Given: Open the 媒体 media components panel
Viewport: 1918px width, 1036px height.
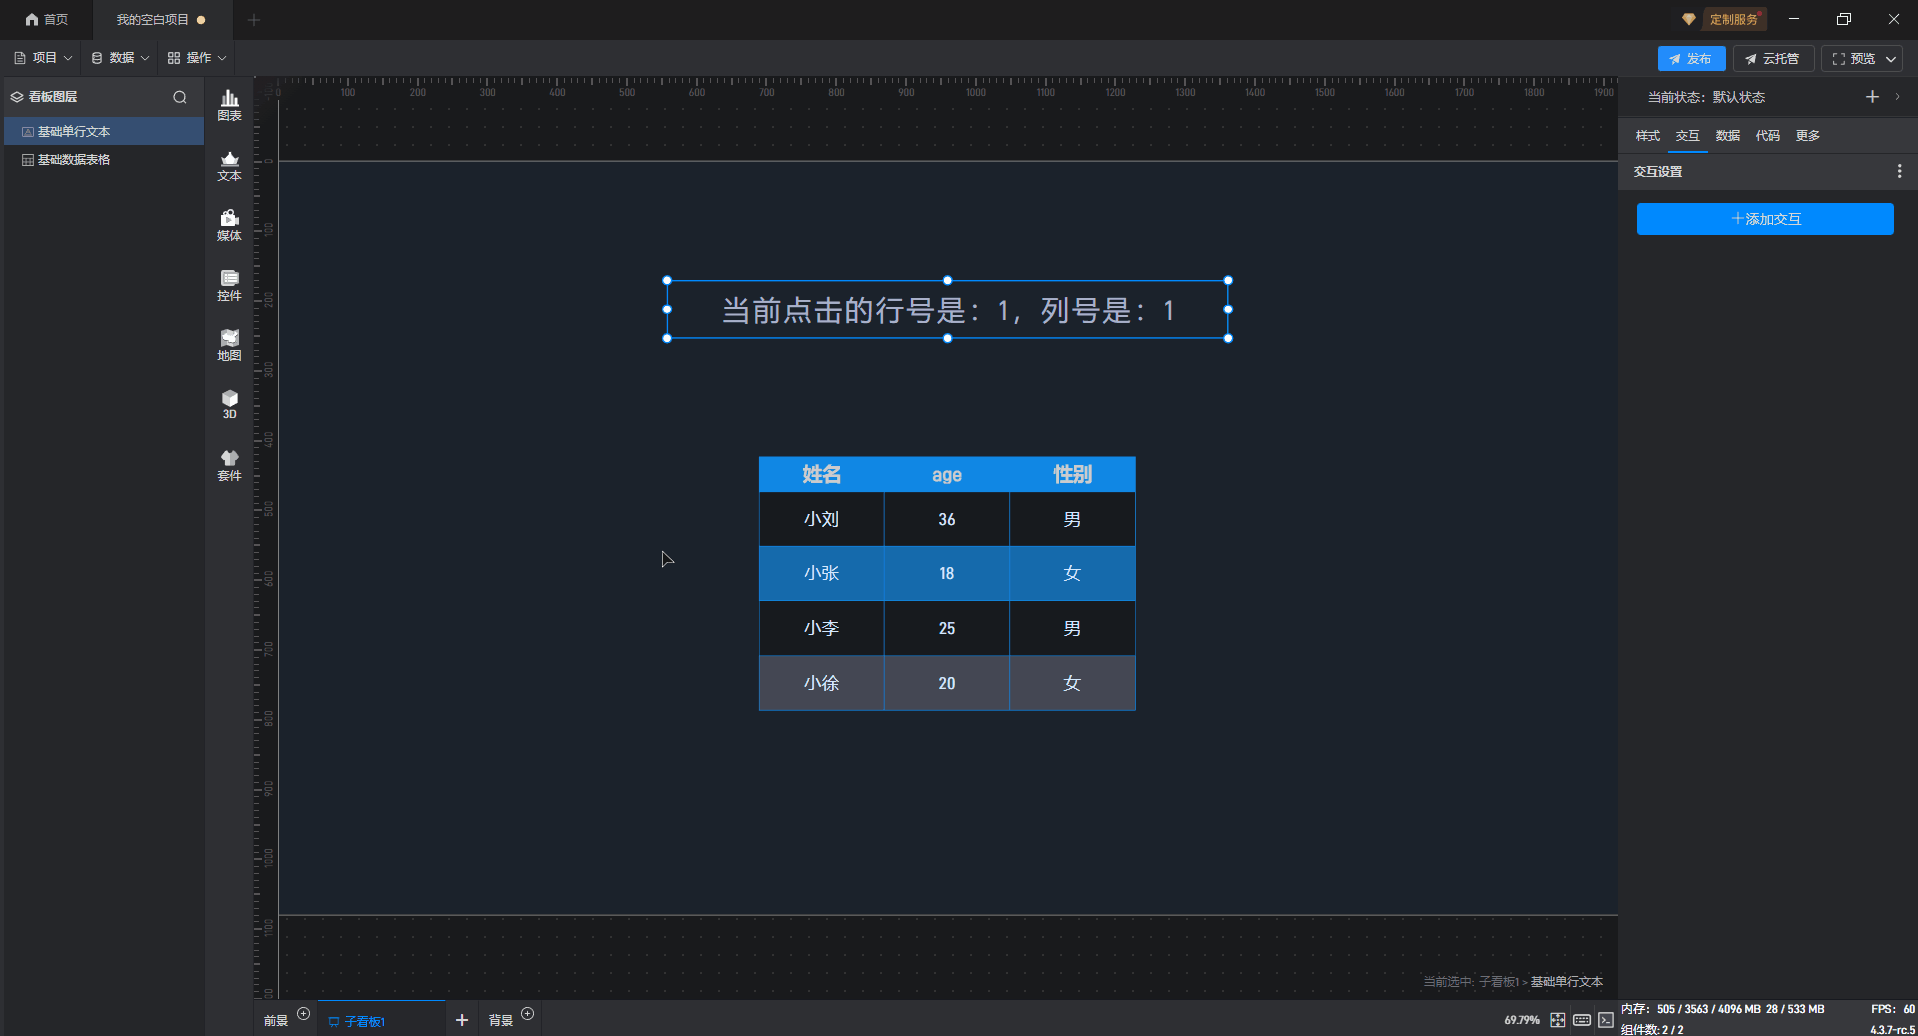Looking at the screenshot, I should 229,225.
